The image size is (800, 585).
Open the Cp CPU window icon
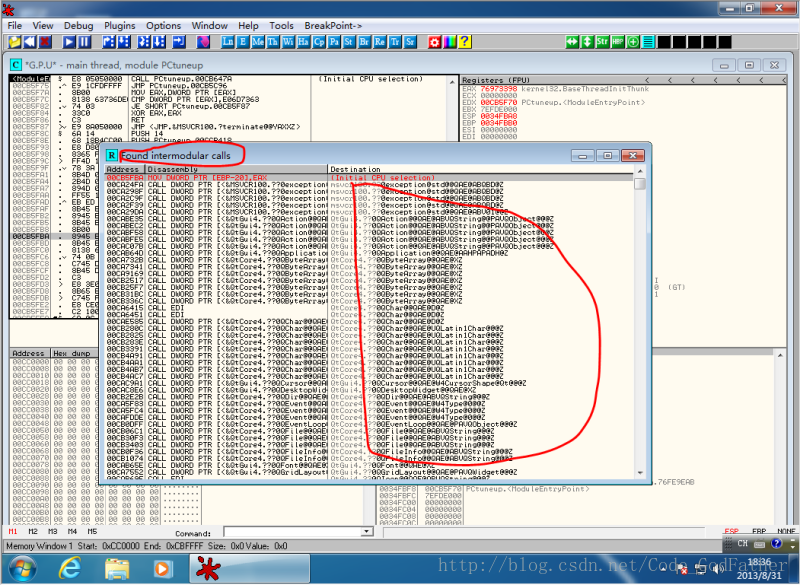[x=319, y=42]
